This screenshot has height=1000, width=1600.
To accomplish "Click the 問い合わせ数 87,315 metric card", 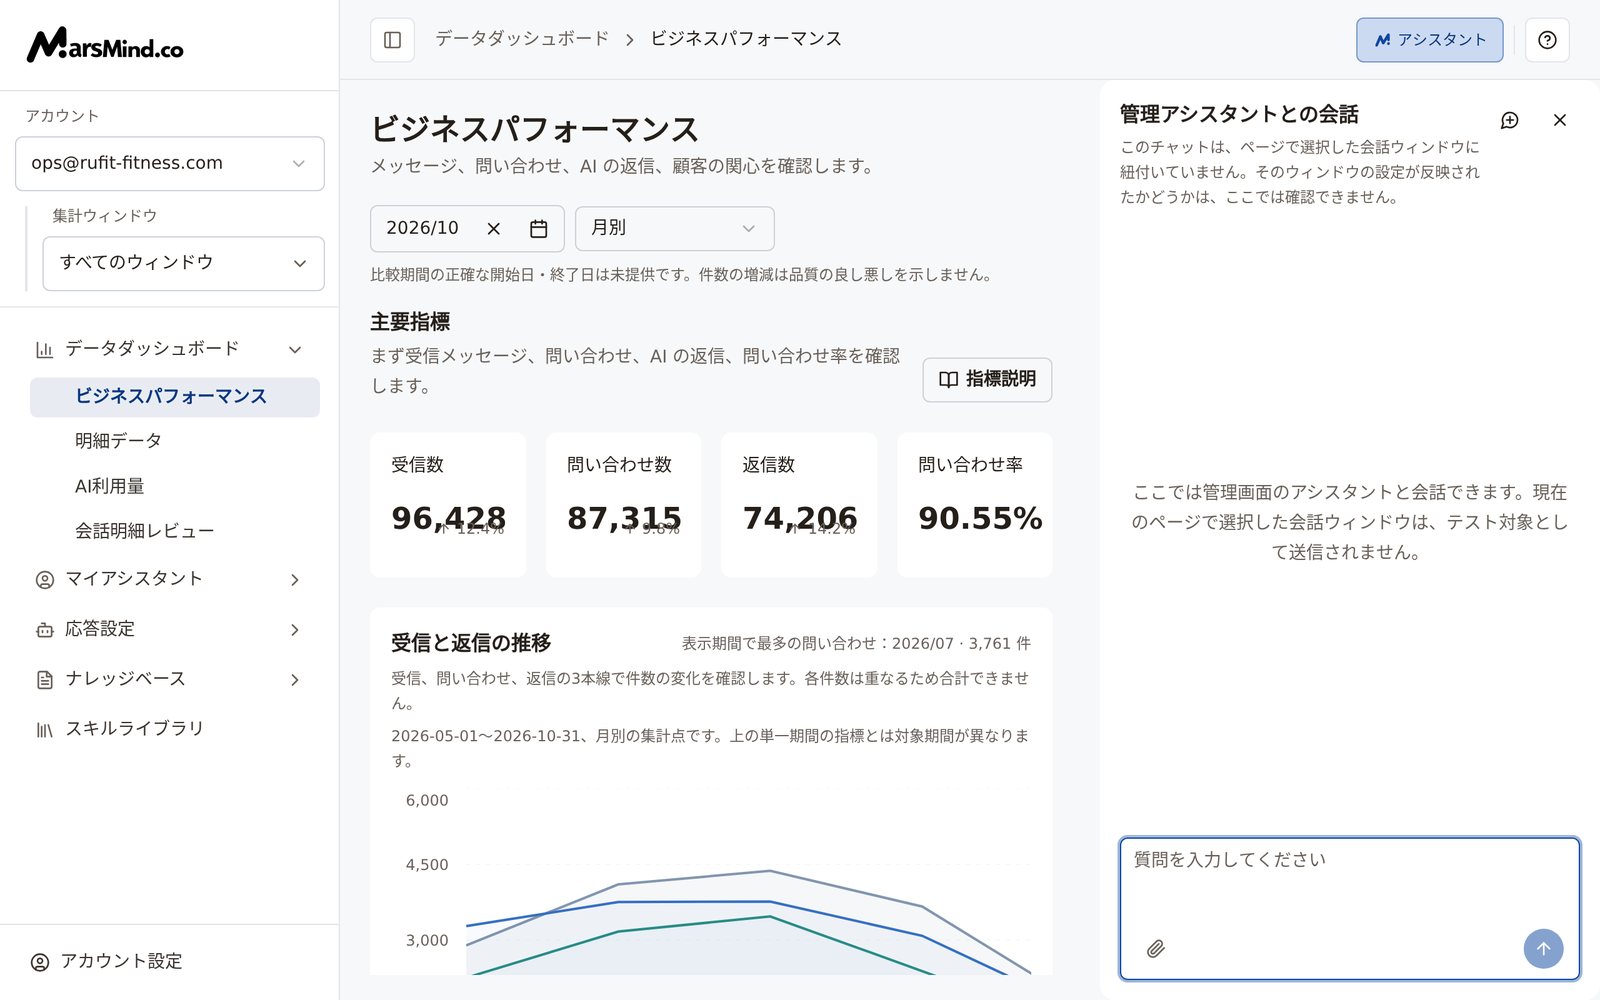I will 623,505.
